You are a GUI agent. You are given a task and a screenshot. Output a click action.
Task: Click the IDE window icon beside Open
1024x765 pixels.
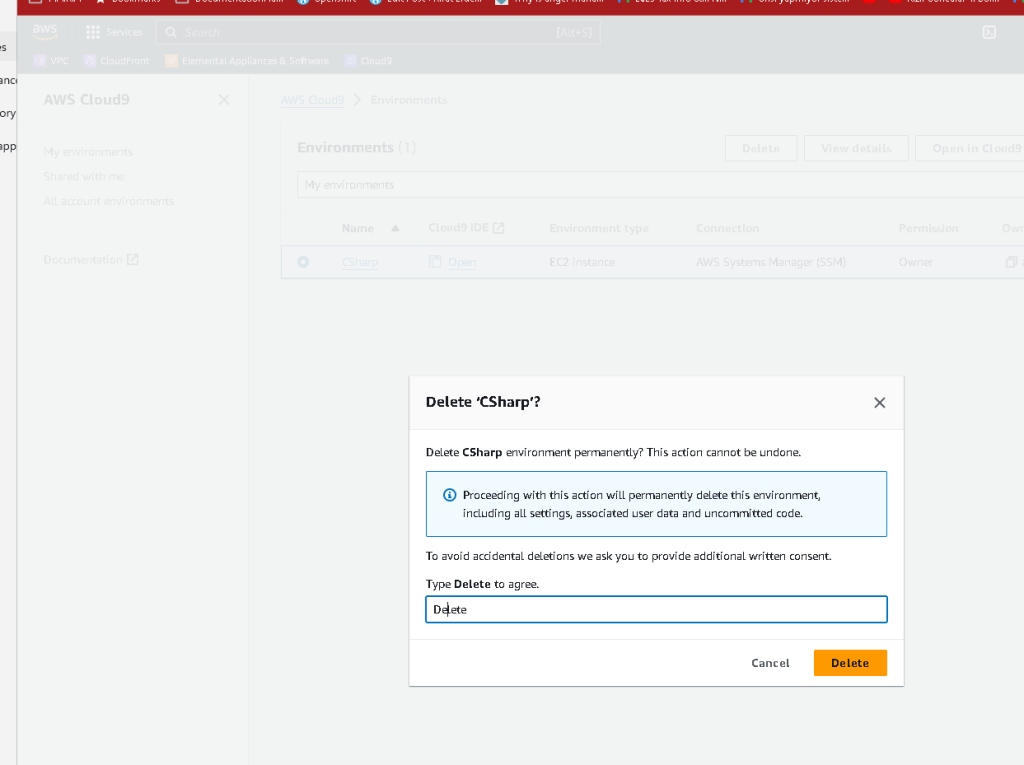435,262
